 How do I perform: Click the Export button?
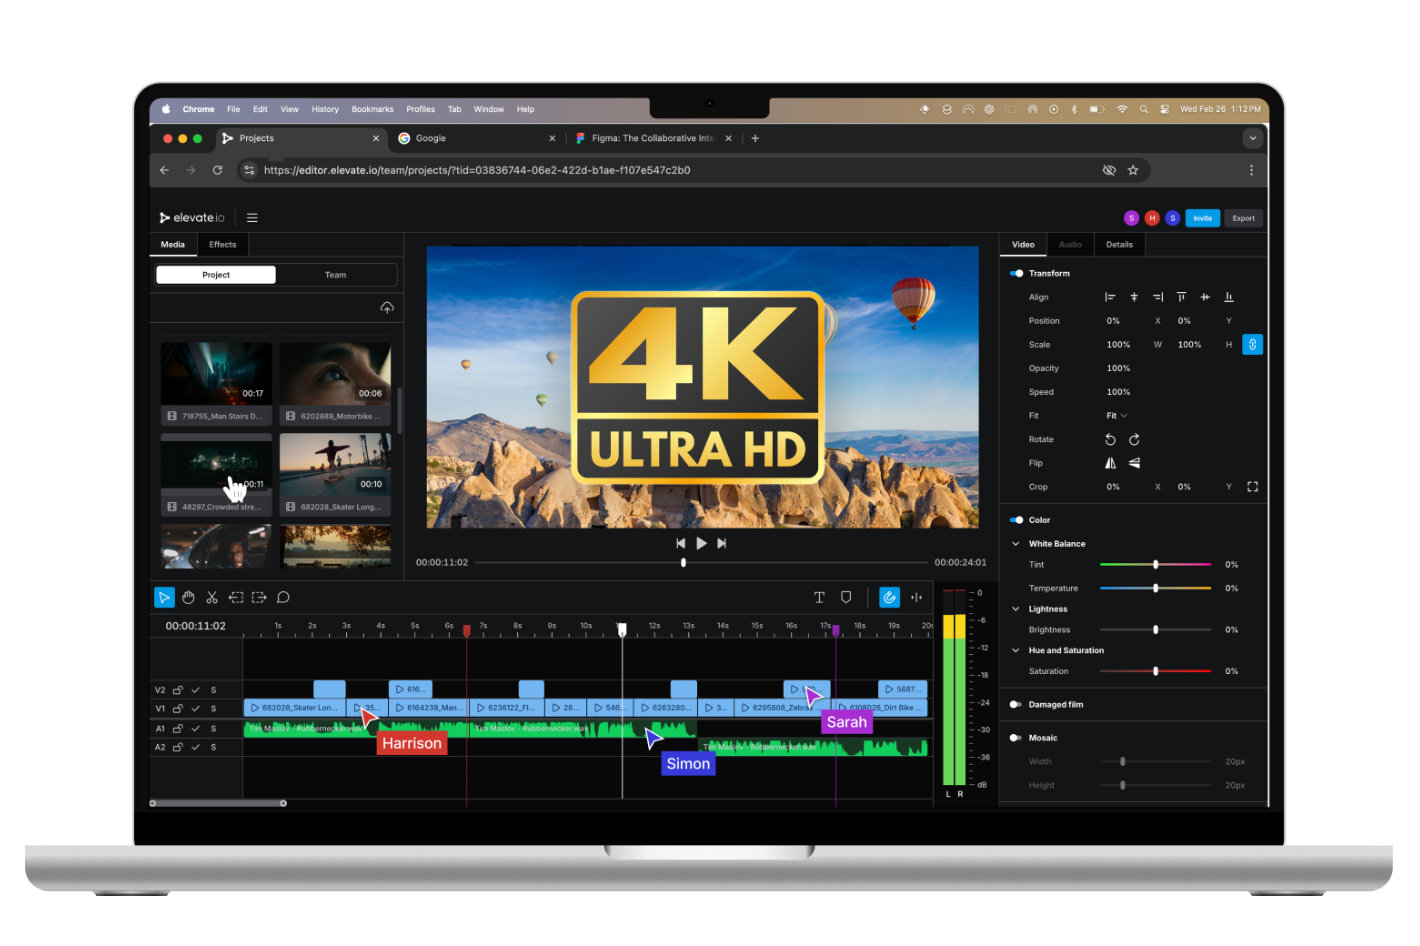(x=1243, y=218)
